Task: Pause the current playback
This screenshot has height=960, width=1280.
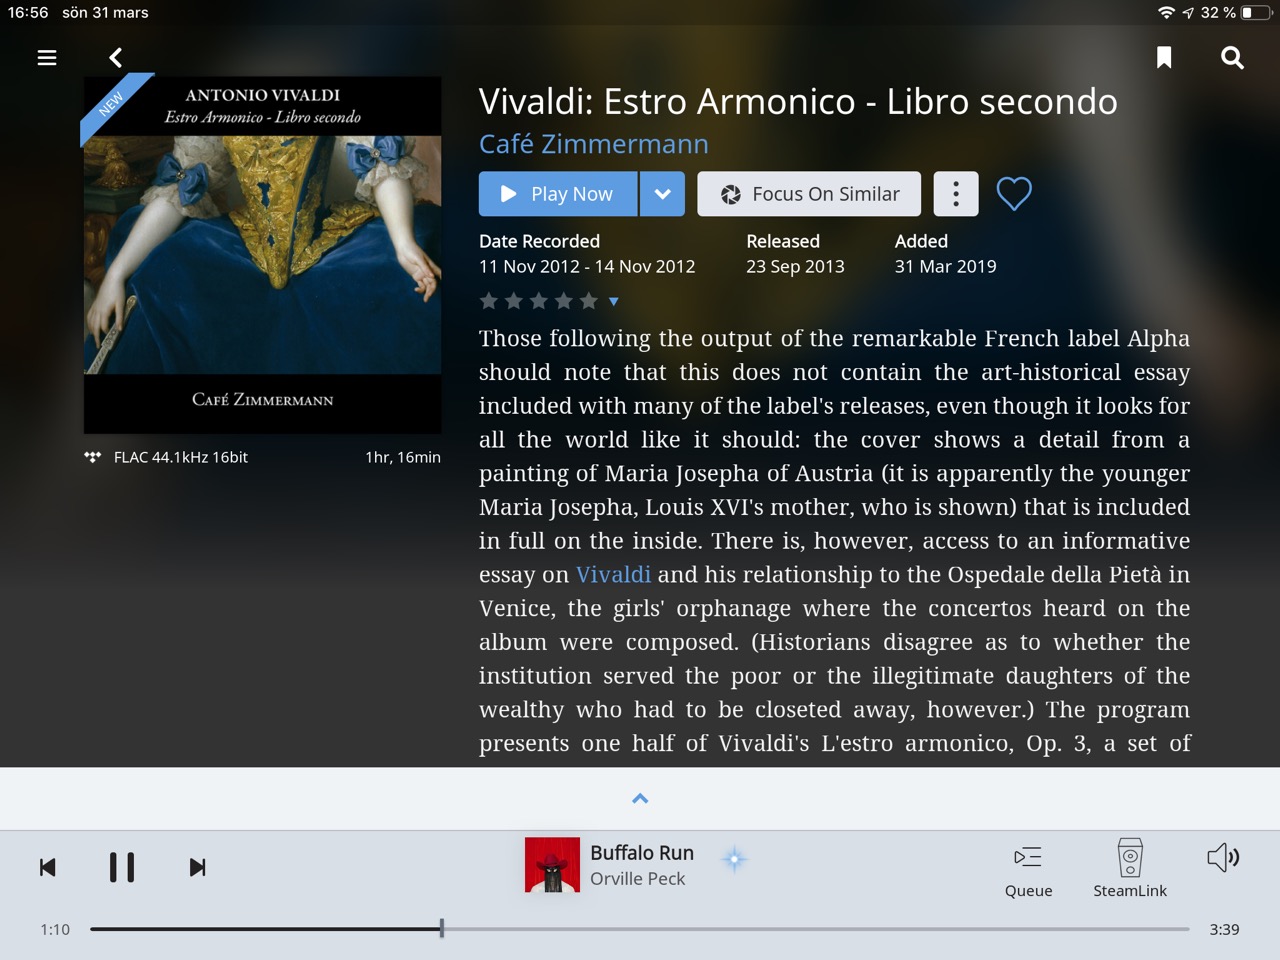Action: [x=122, y=867]
